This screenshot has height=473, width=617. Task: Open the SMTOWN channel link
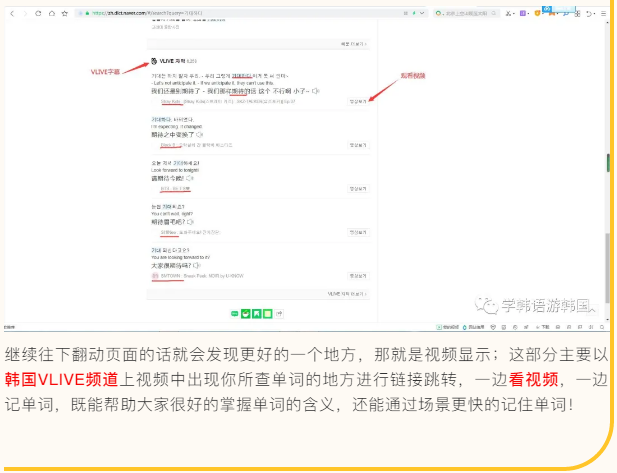pyautogui.click(x=170, y=276)
